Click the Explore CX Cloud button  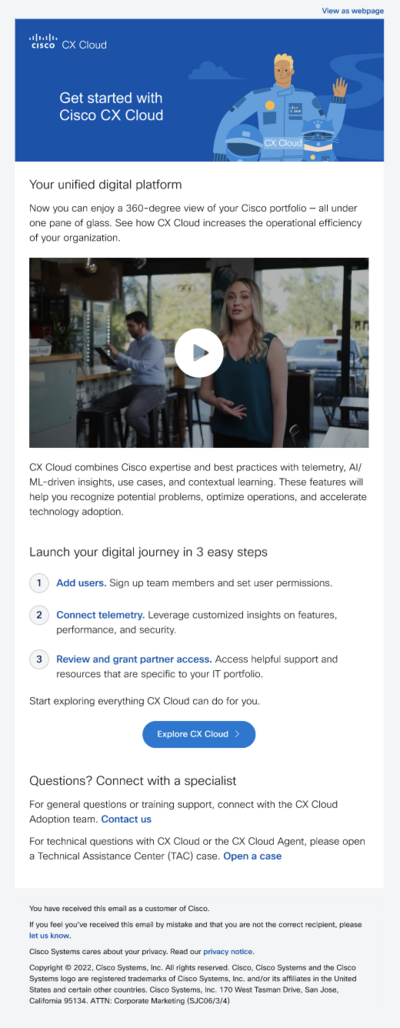tap(199, 734)
